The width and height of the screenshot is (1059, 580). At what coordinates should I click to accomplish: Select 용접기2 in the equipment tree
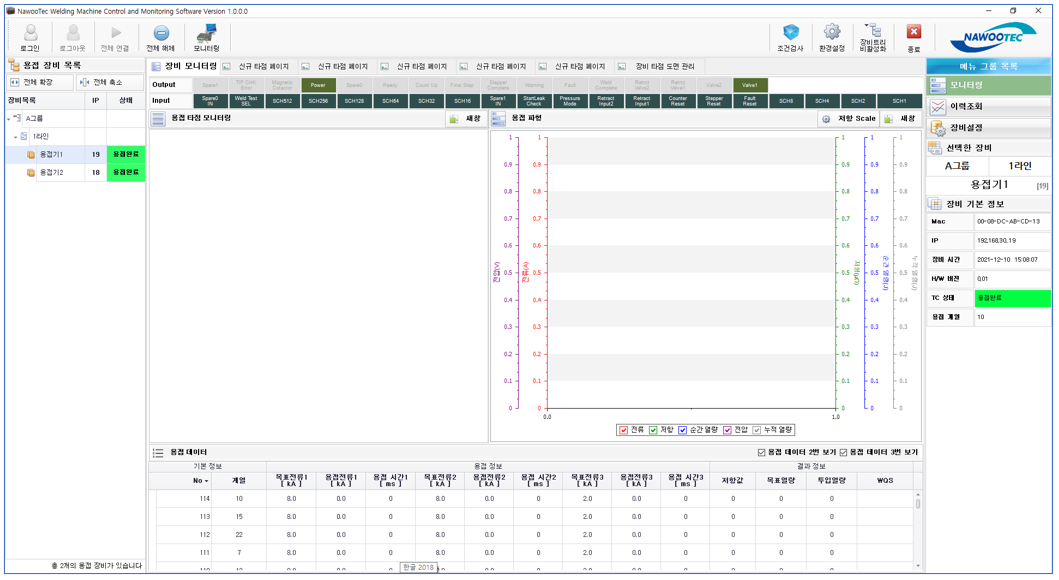(x=51, y=173)
